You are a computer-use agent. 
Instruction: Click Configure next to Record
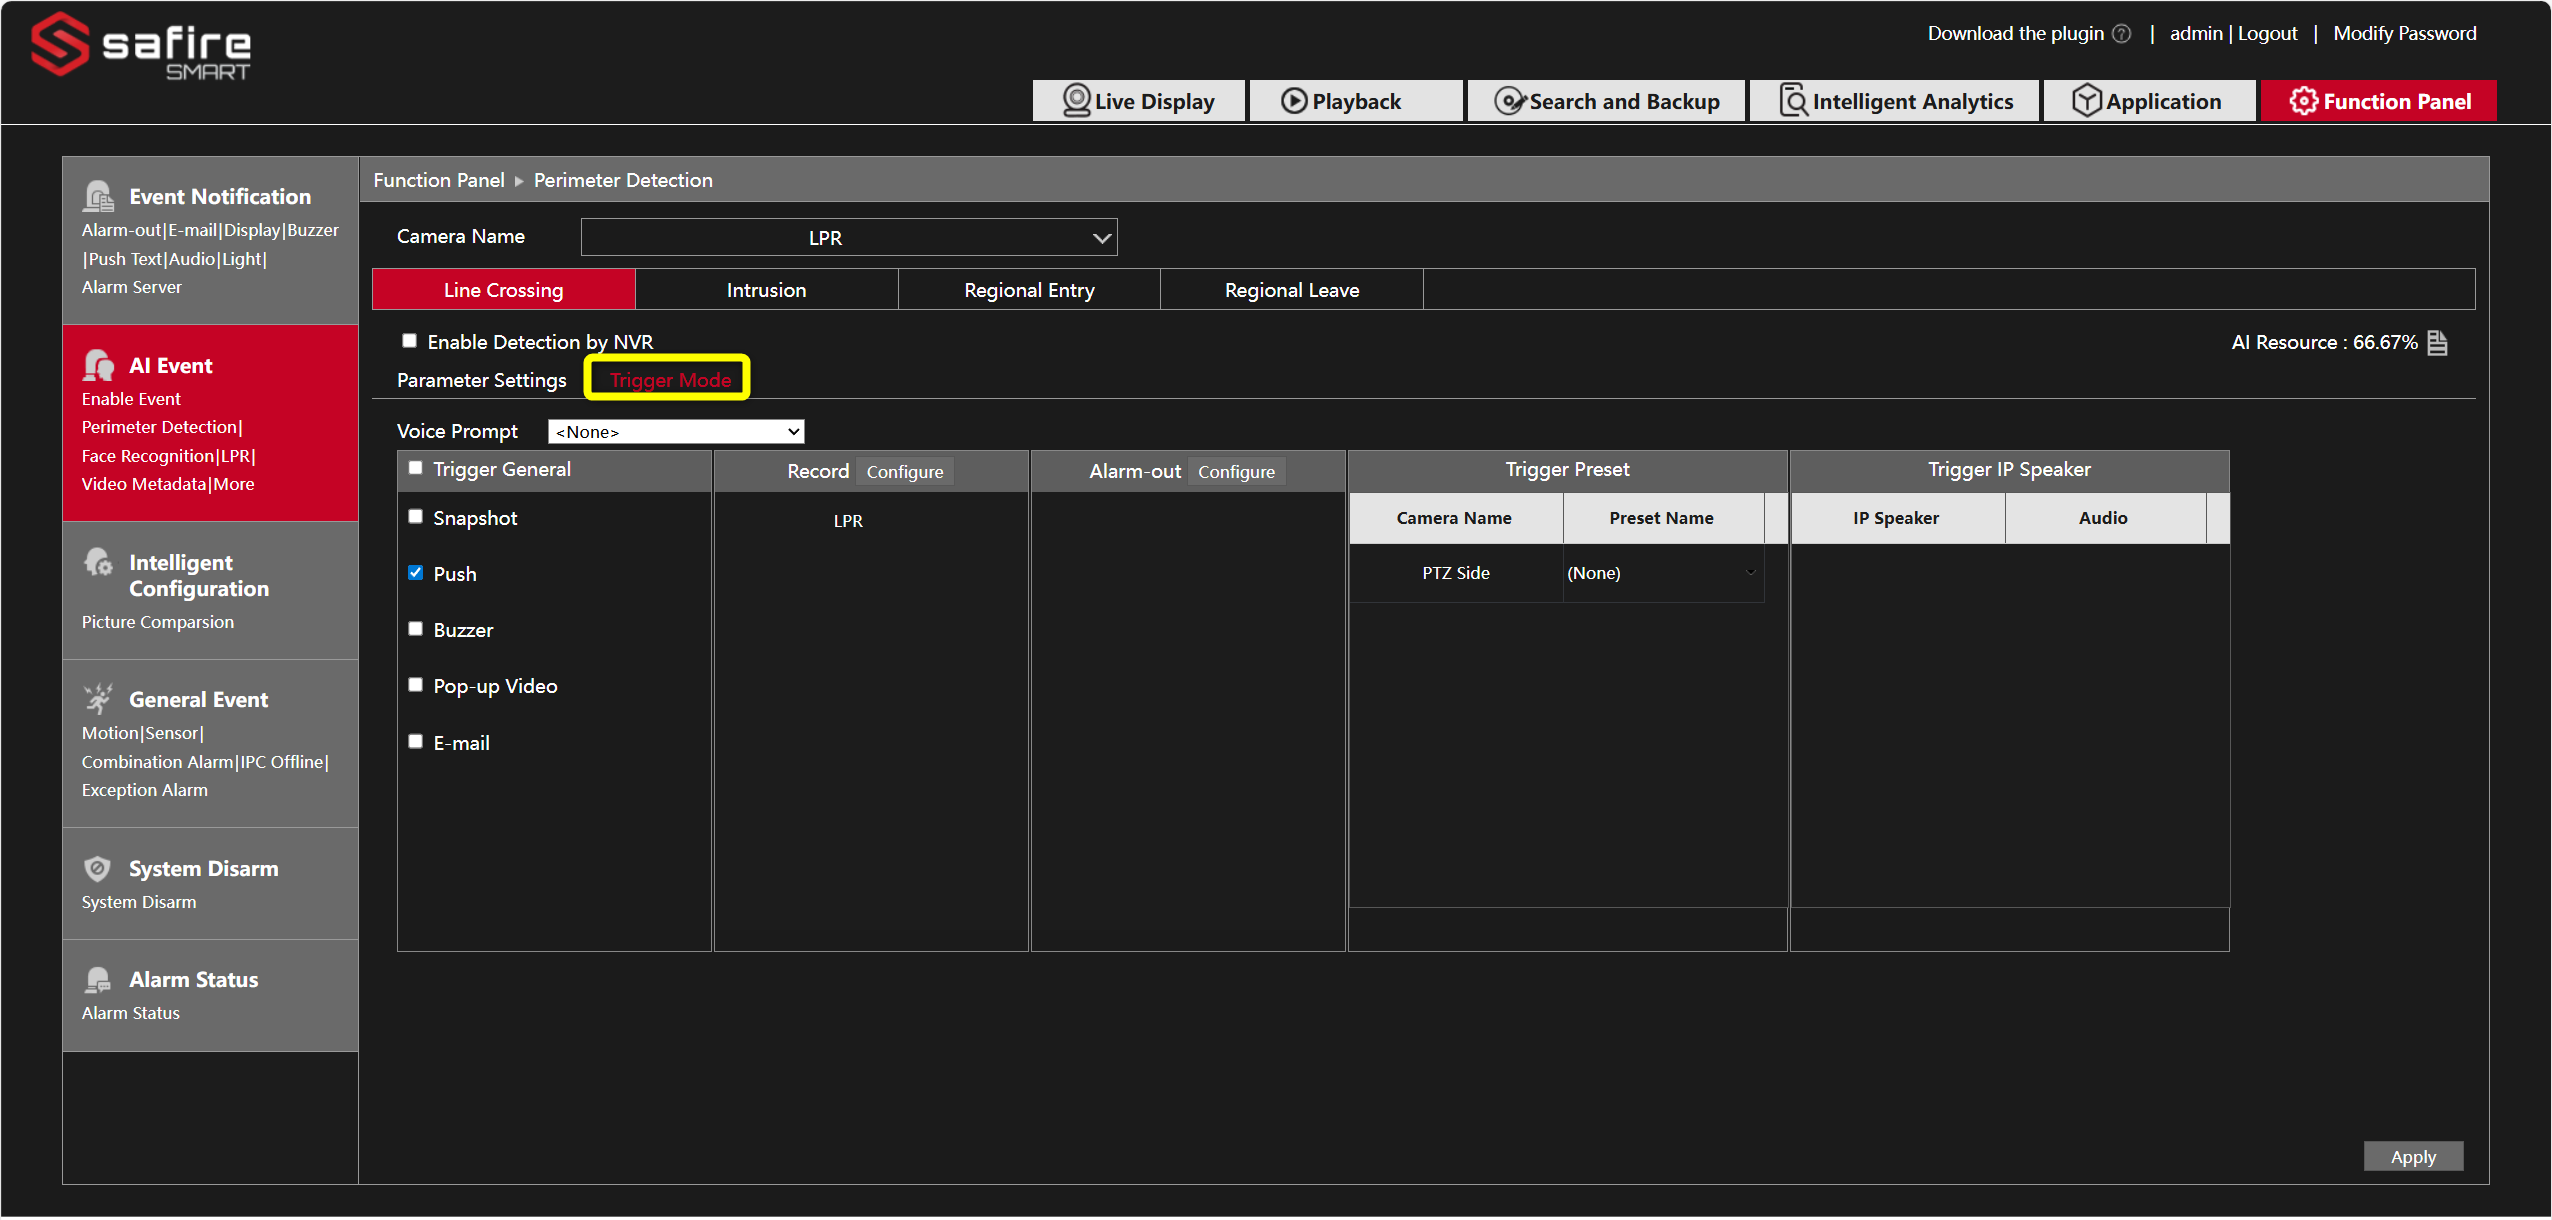[905, 471]
